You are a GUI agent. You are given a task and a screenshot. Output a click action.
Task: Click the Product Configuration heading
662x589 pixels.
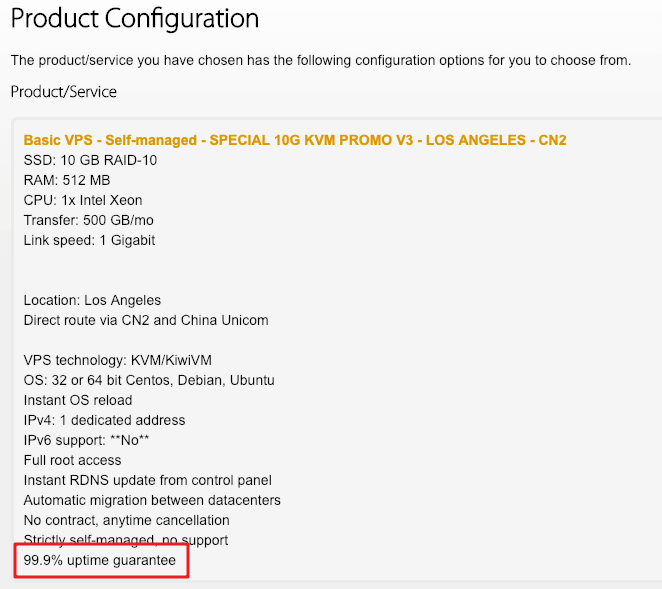[x=135, y=19]
